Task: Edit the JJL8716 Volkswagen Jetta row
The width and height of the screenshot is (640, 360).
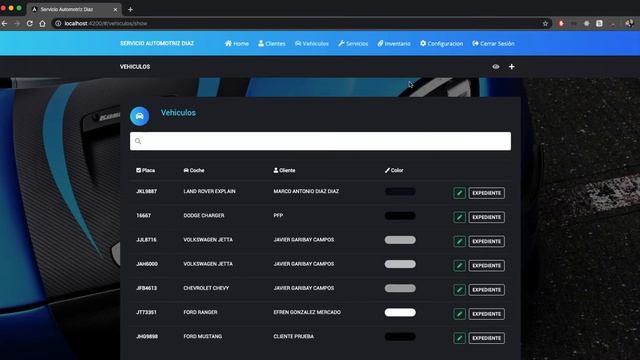Action: coord(459,241)
